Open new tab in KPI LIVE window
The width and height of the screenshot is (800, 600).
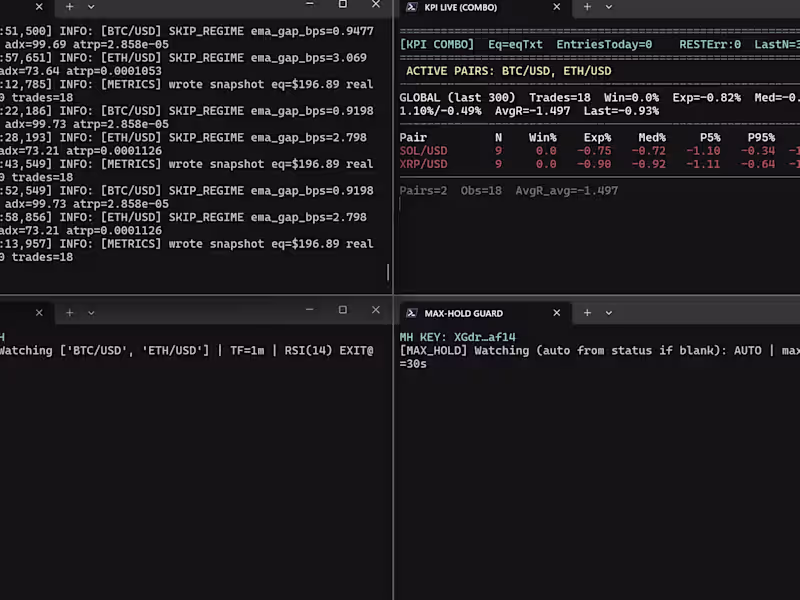tap(587, 7)
